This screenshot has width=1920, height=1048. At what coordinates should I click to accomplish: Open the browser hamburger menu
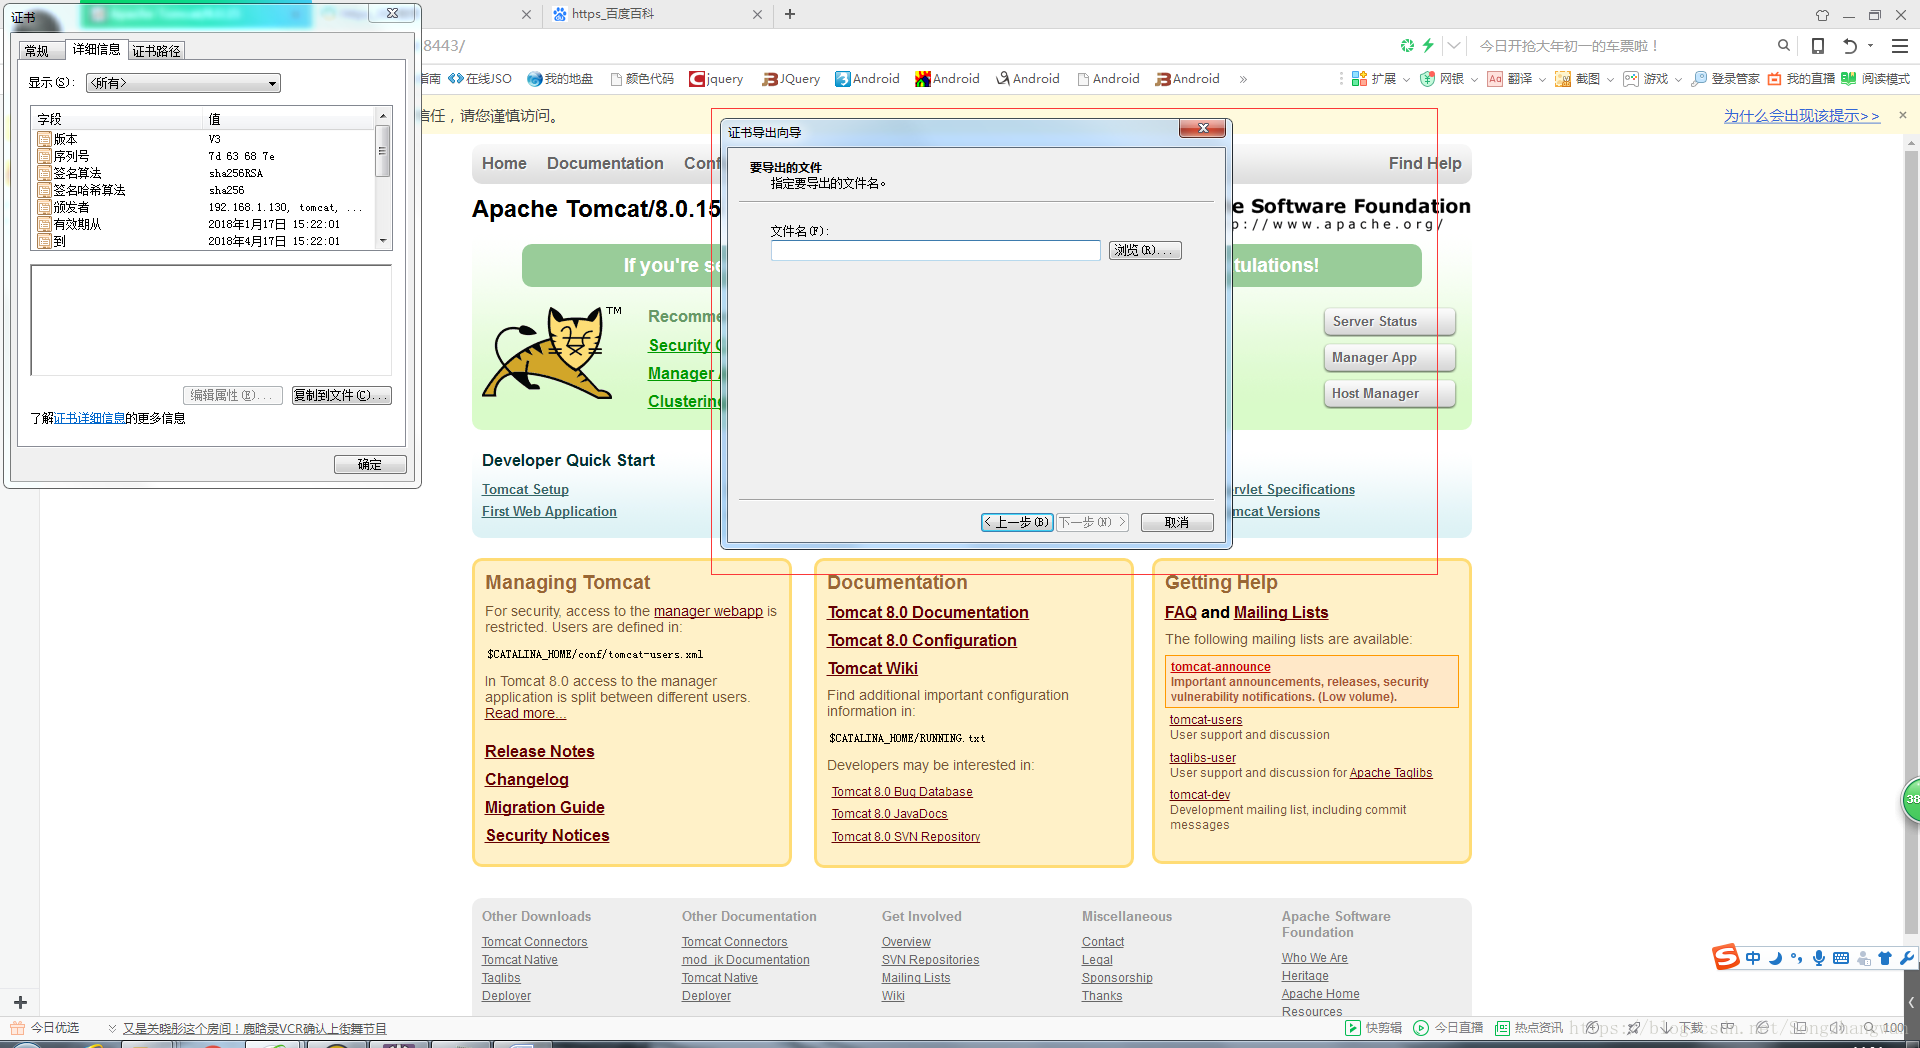(x=1900, y=46)
